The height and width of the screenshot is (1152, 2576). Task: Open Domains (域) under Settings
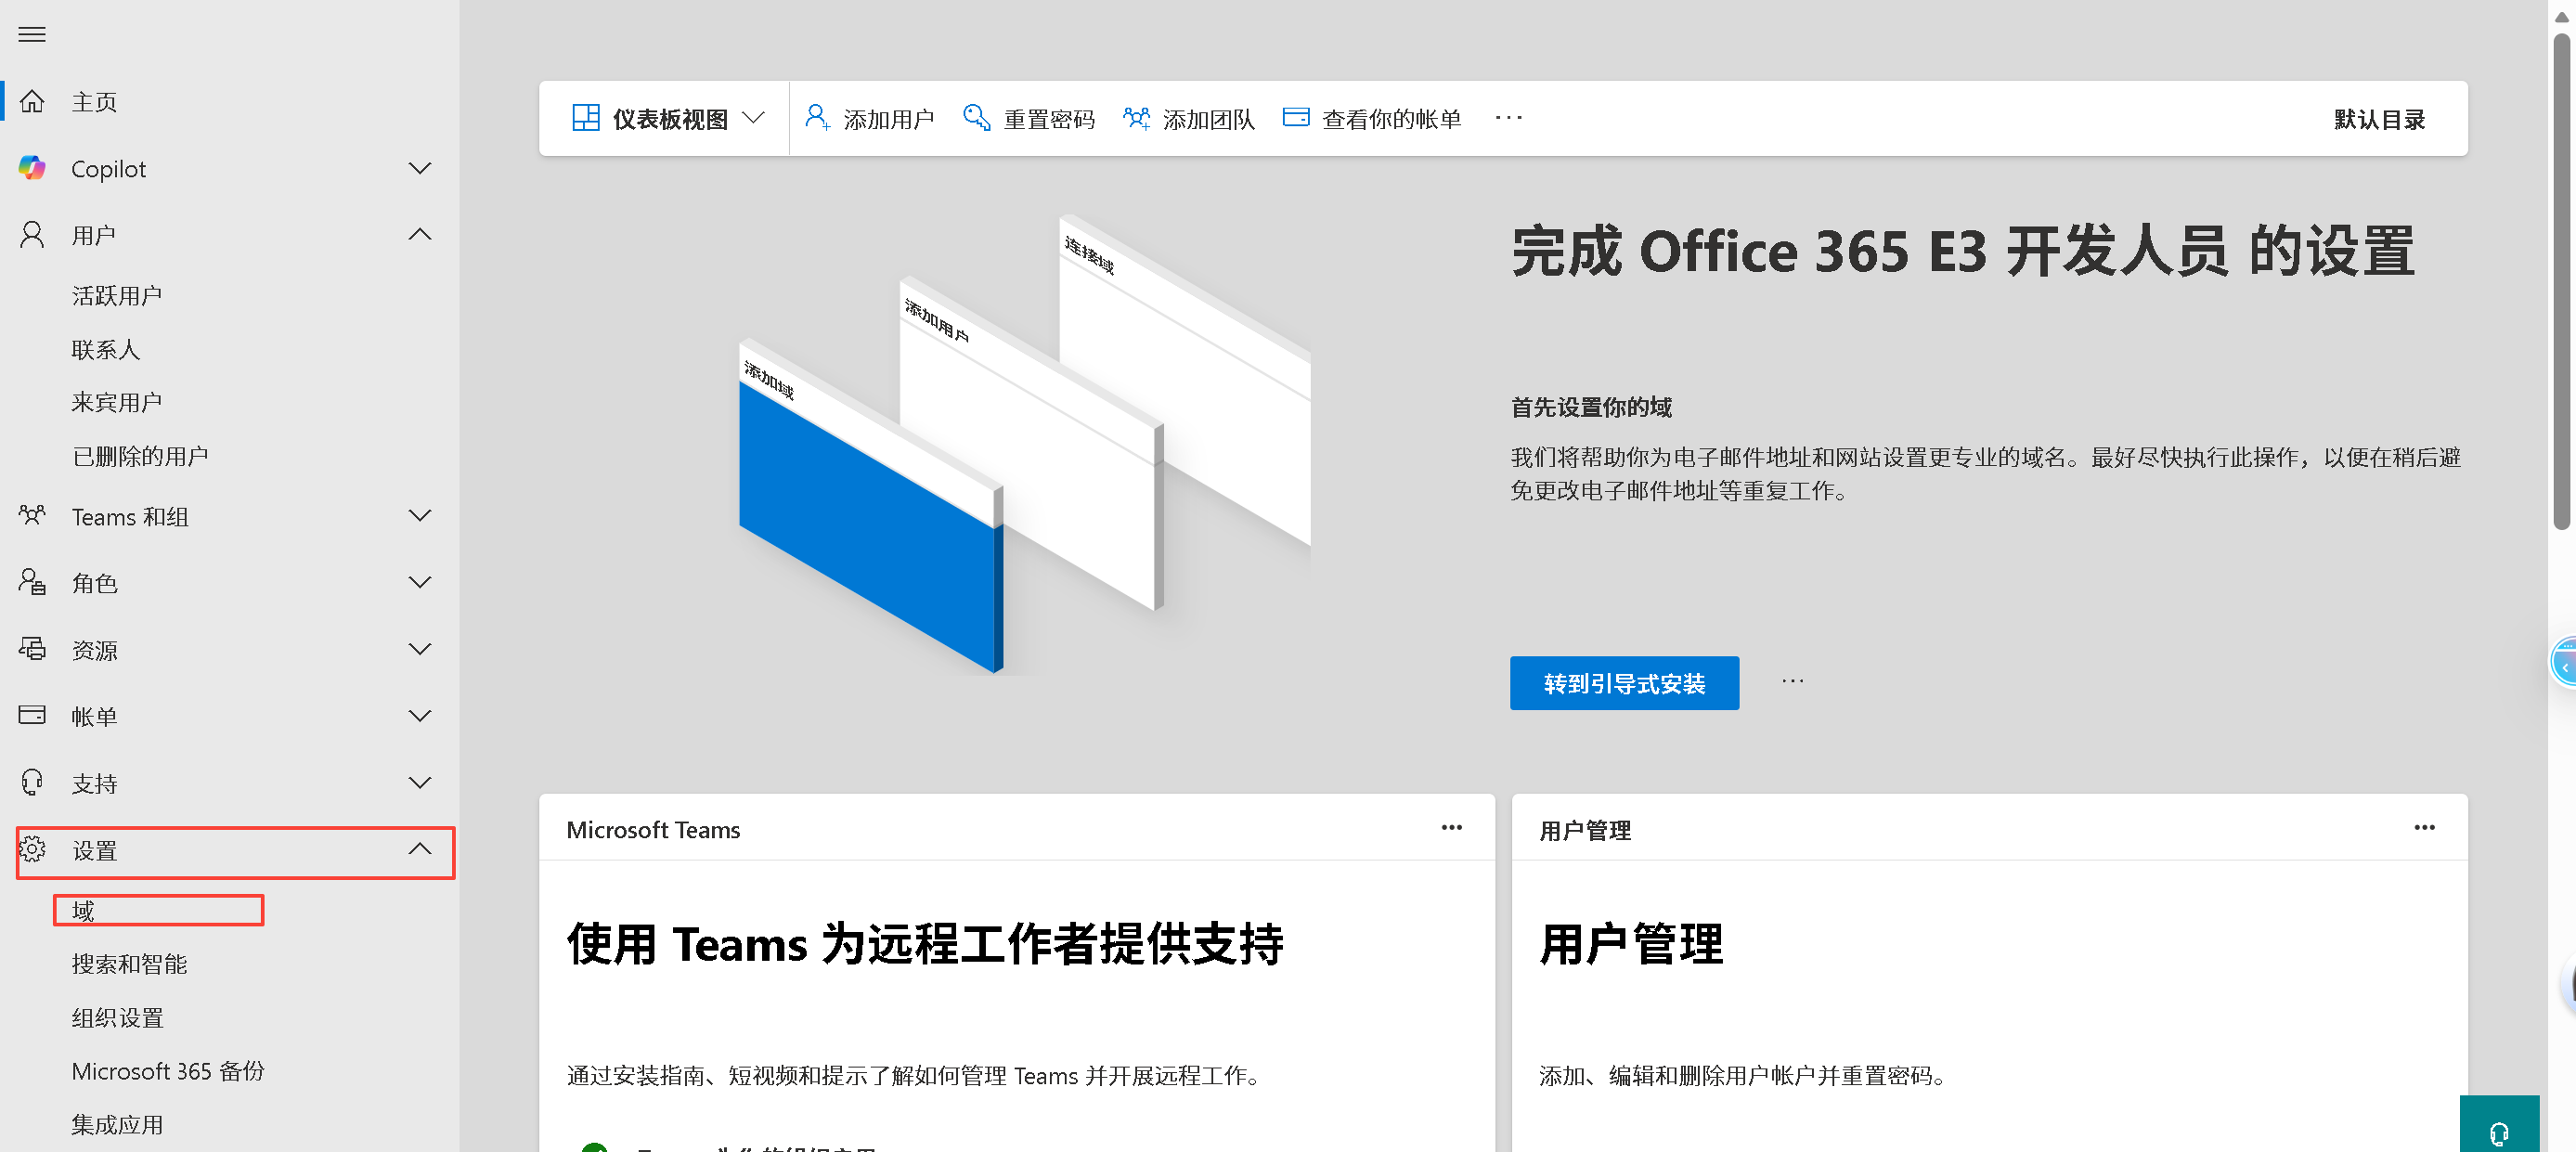[84, 910]
